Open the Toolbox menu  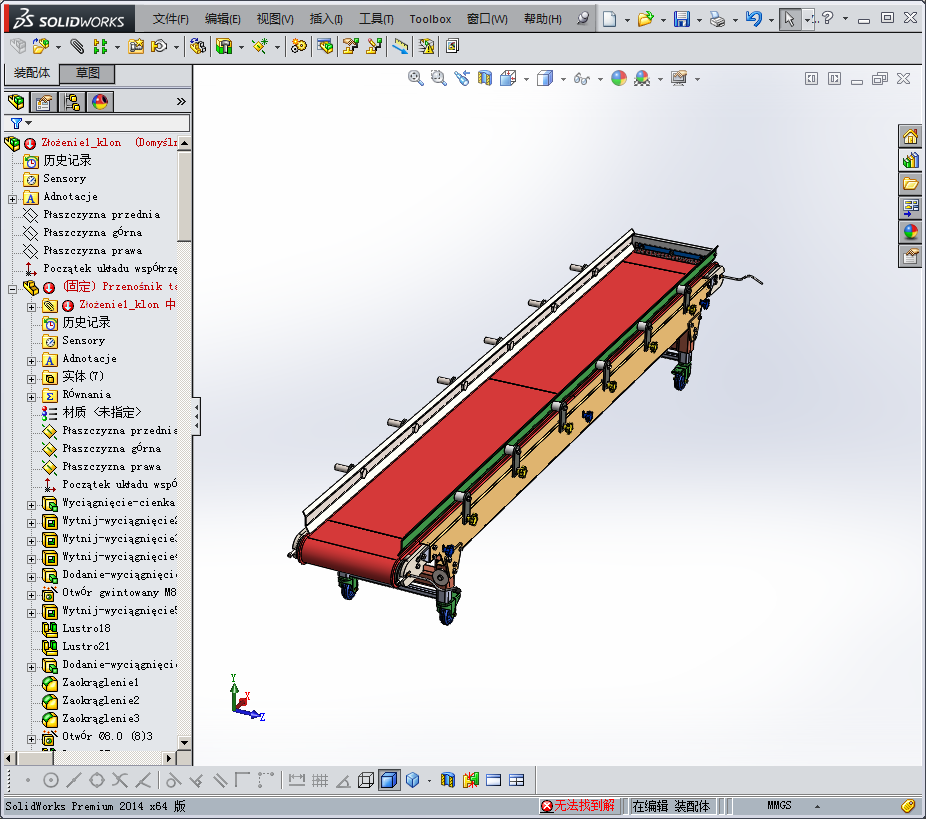click(431, 19)
